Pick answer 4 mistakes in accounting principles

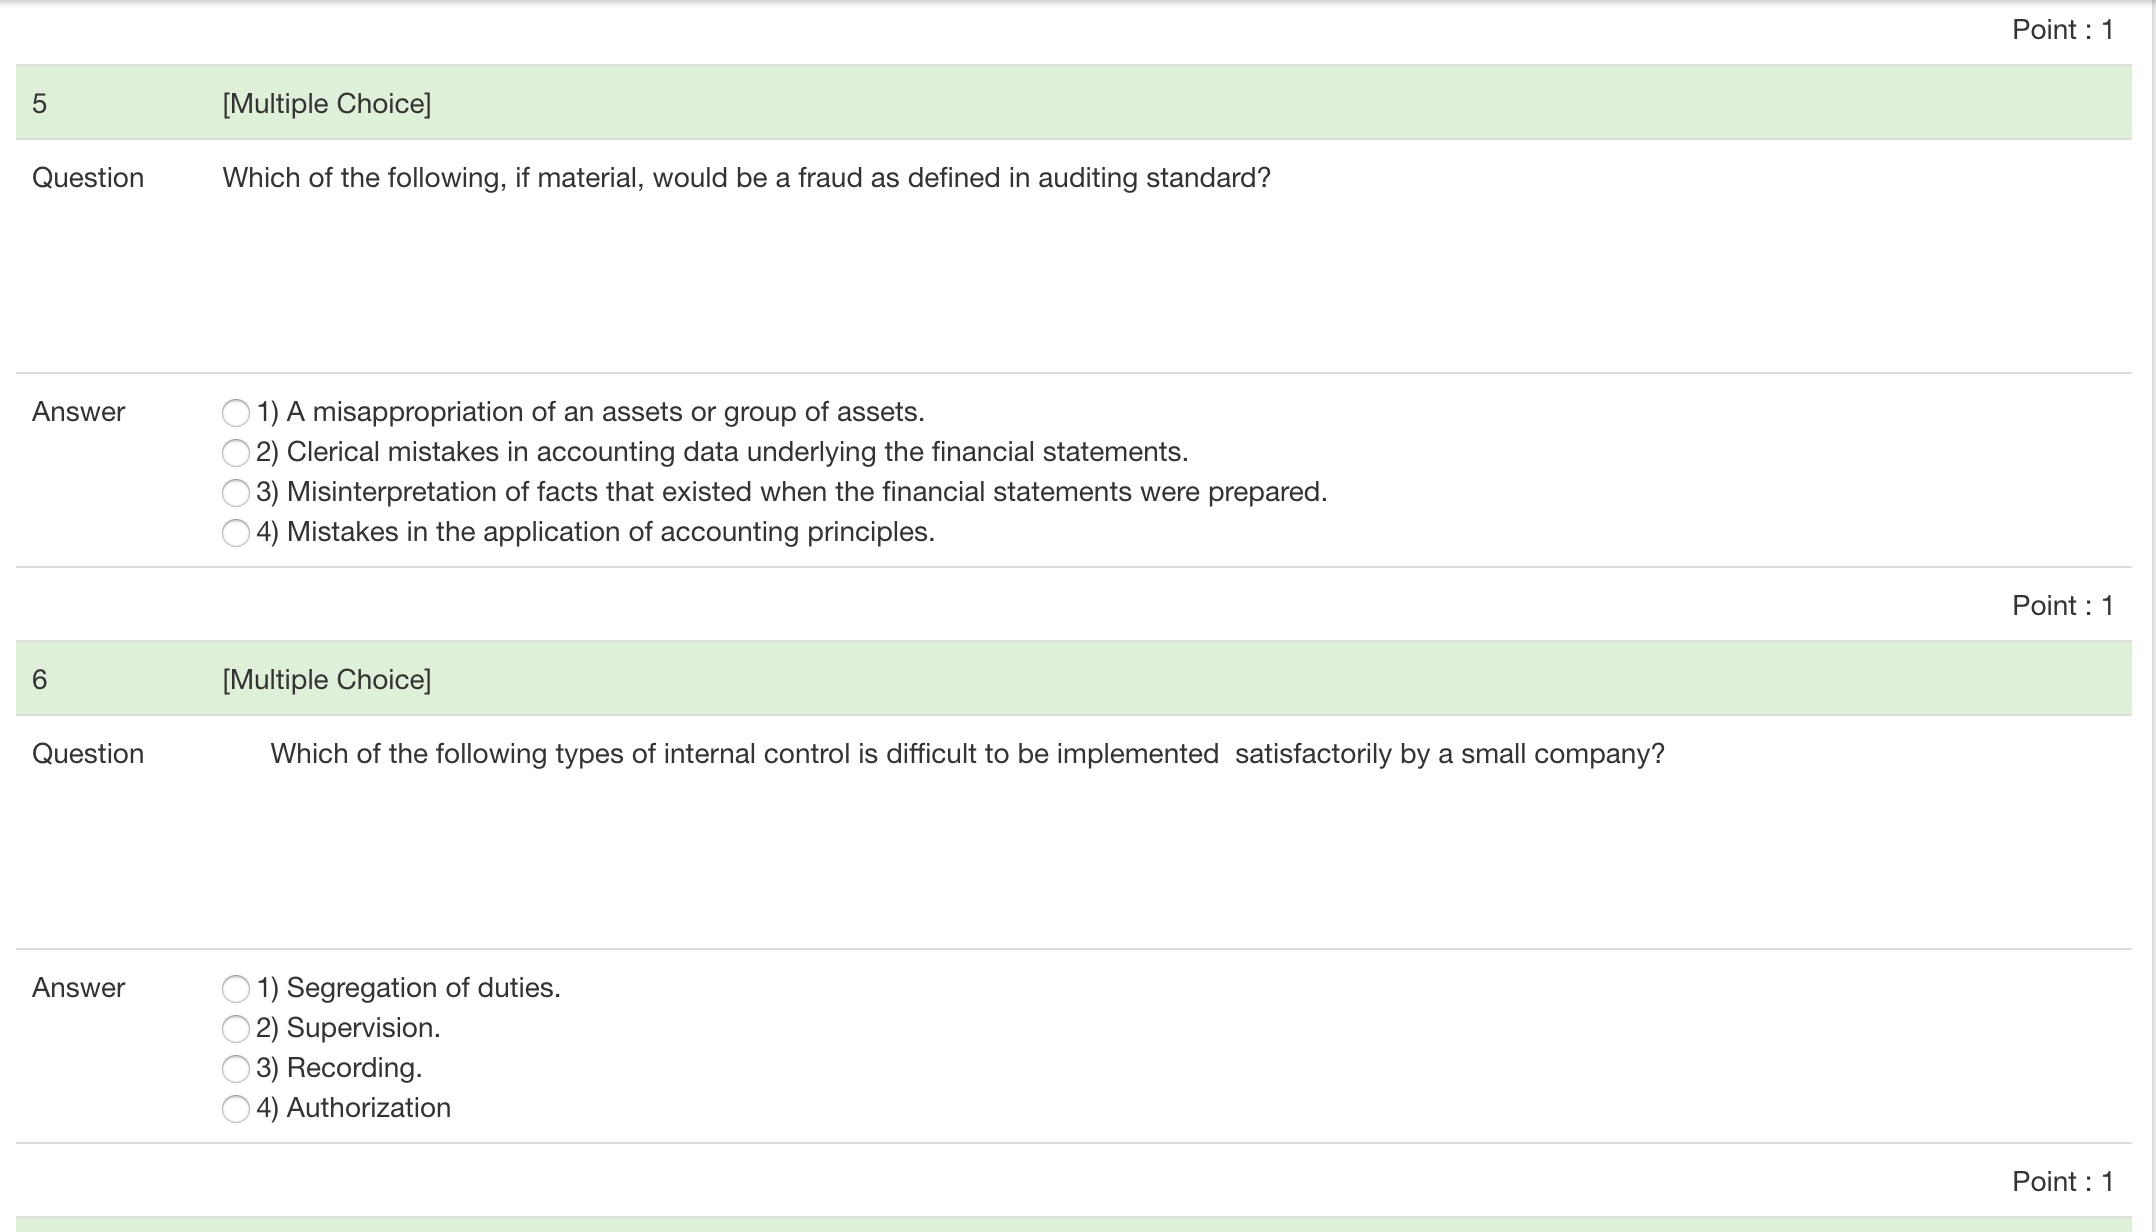[x=236, y=531]
